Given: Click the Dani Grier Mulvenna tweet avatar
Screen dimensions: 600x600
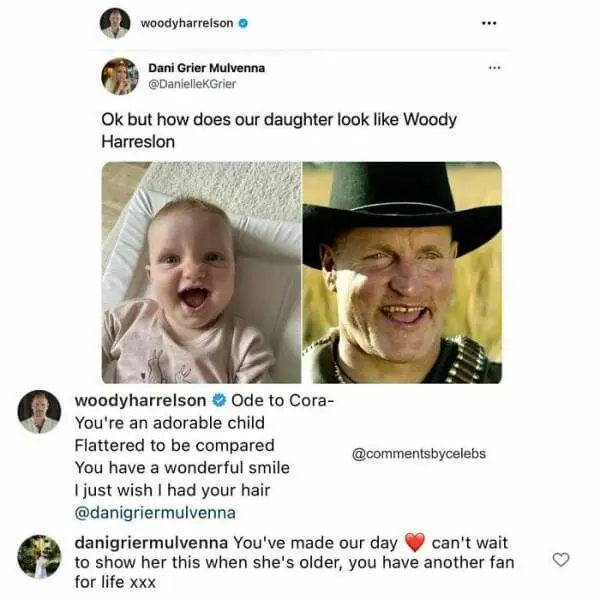Looking at the screenshot, I should click(120, 77).
